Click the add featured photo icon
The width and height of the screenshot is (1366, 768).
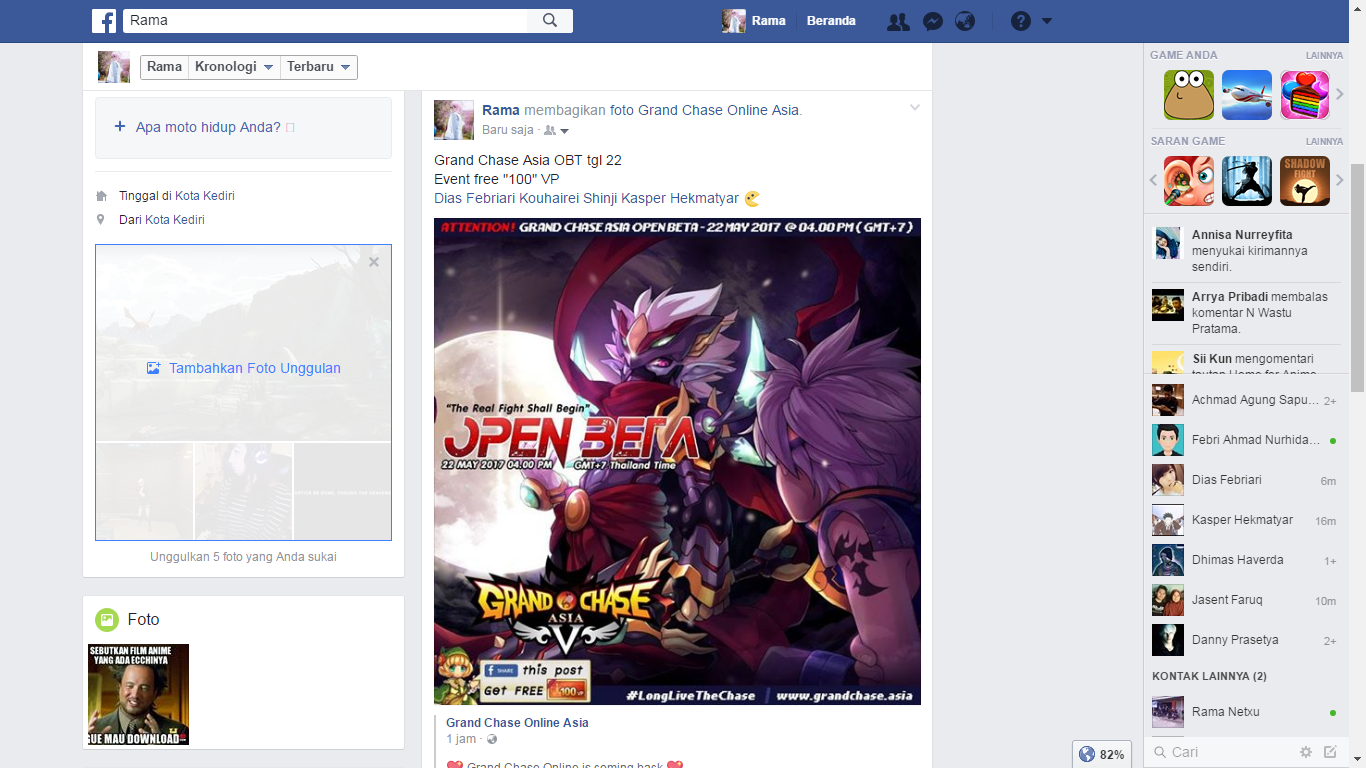(153, 368)
